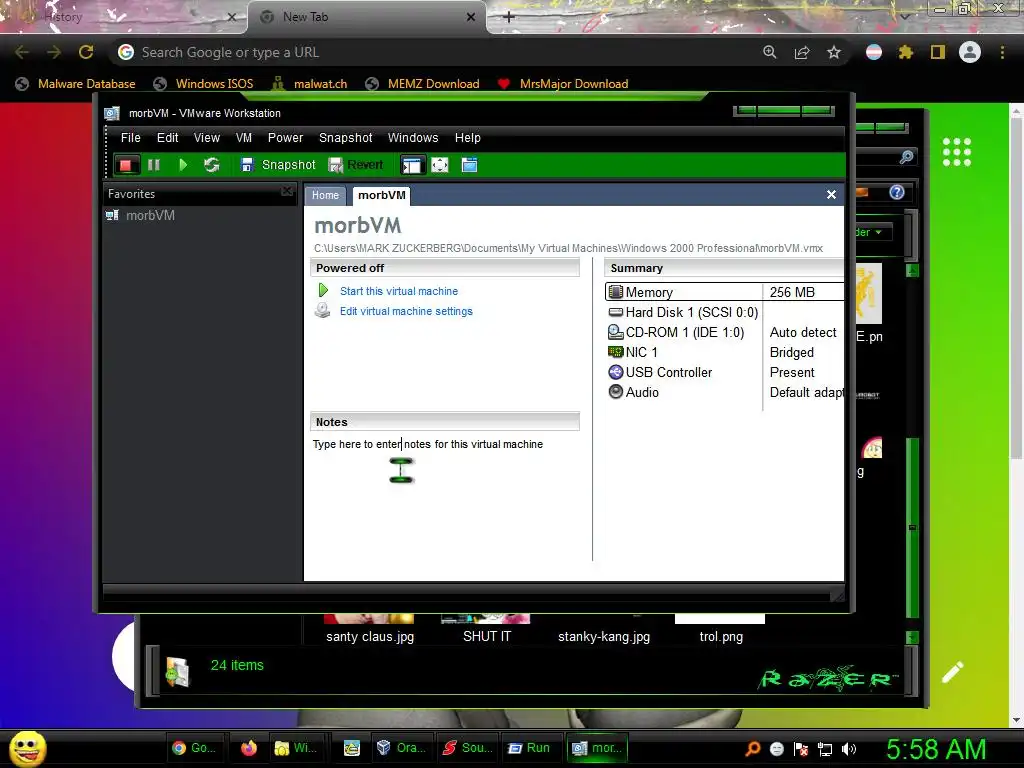The image size is (1024, 768).
Task: Open the VM menu
Action: click(x=244, y=138)
